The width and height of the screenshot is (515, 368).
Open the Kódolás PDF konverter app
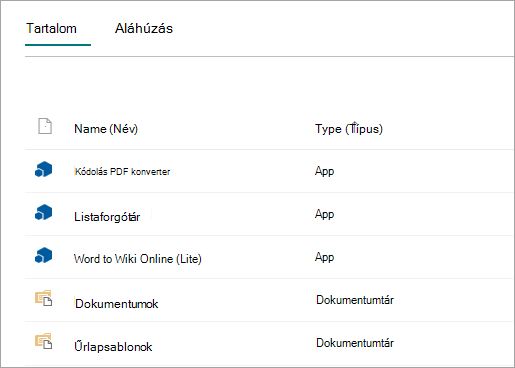[x=122, y=172]
